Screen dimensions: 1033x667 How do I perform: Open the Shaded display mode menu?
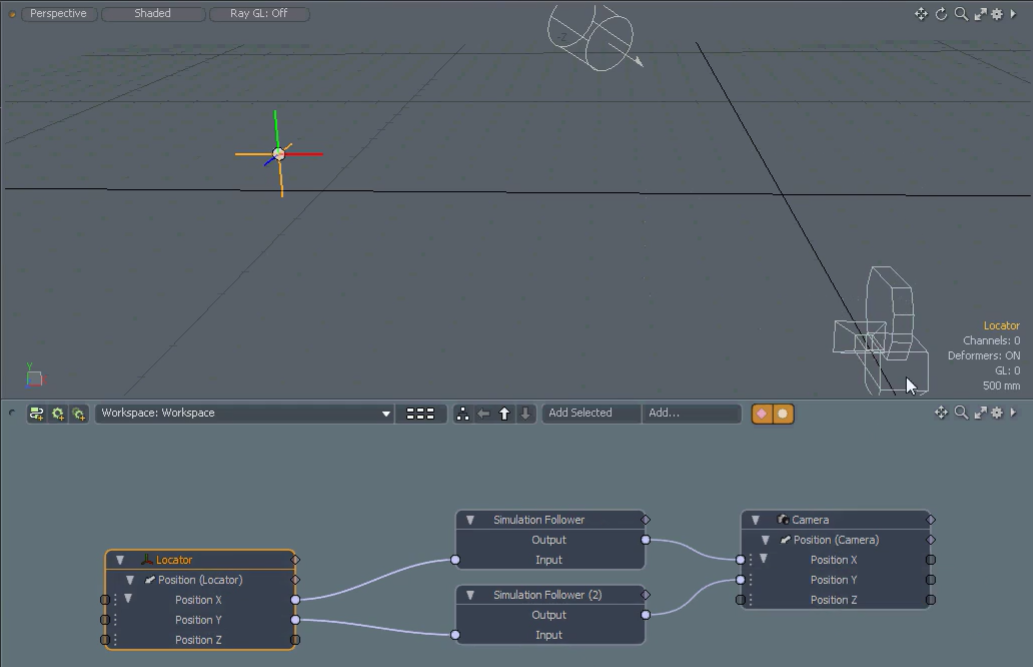click(153, 14)
